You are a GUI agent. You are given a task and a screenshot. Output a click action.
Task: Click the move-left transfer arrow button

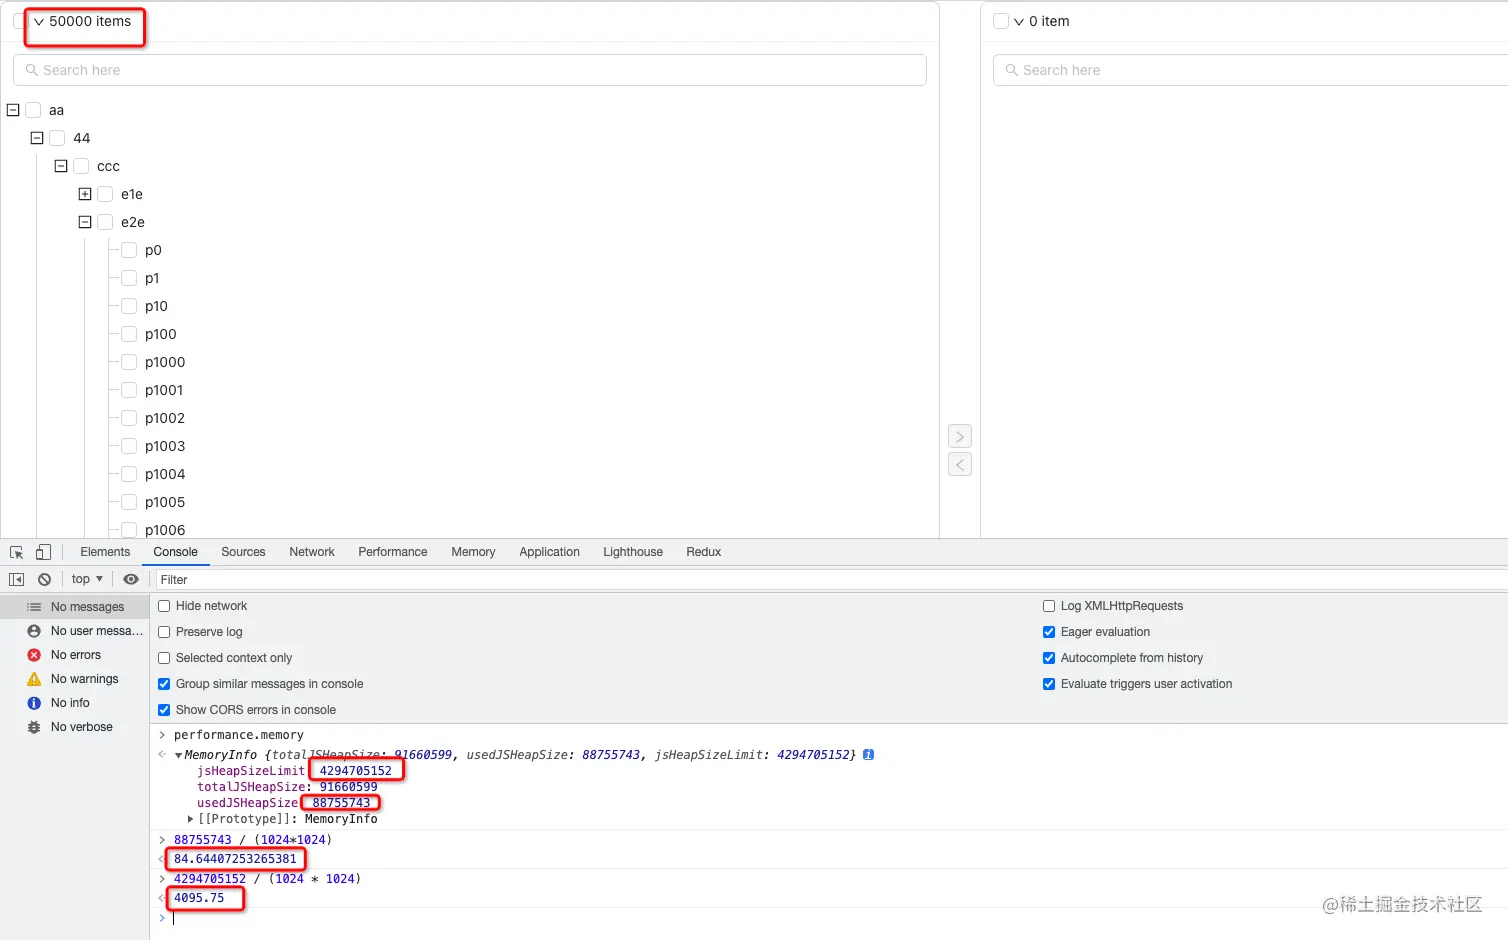click(x=960, y=464)
